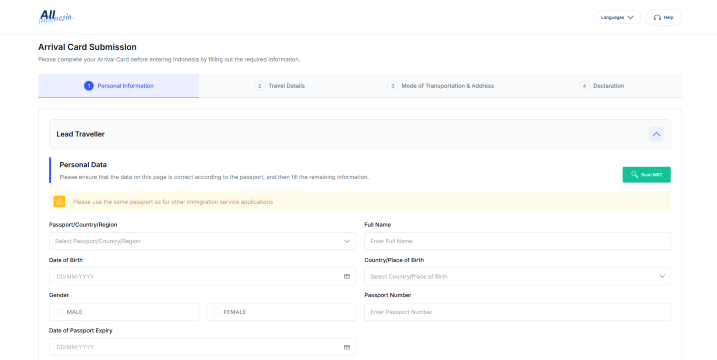The width and height of the screenshot is (717, 360).
Task: Select the FEMALE gender option
Action: click(281, 312)
